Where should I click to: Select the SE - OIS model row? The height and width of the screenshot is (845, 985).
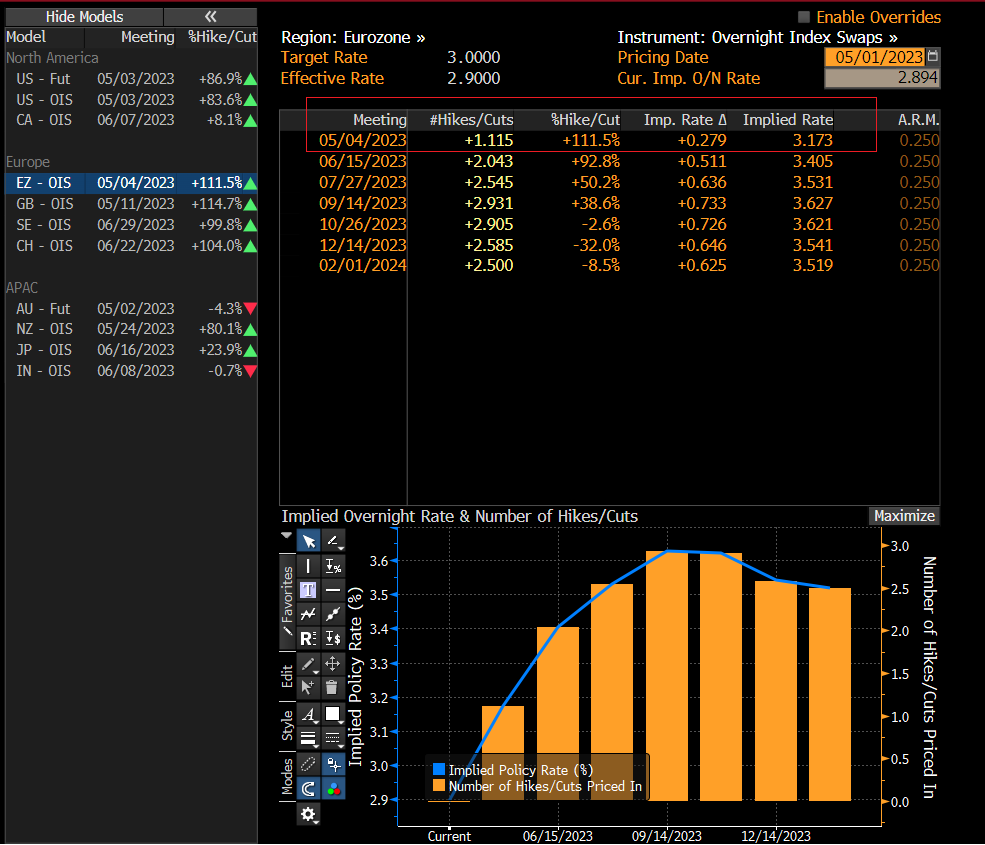click(131, 225)
